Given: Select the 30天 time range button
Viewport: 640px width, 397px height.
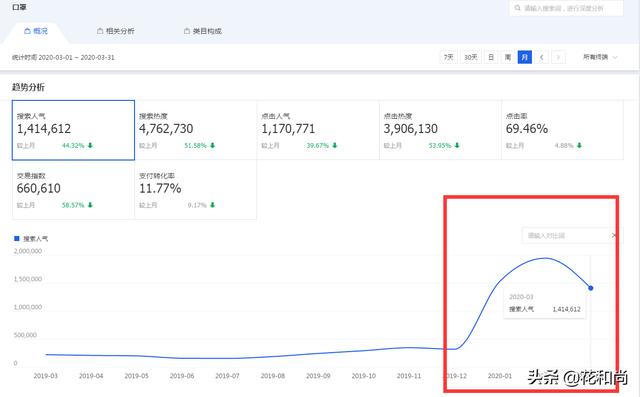Looking at the screenshot, I should click(x=471, y=57).
